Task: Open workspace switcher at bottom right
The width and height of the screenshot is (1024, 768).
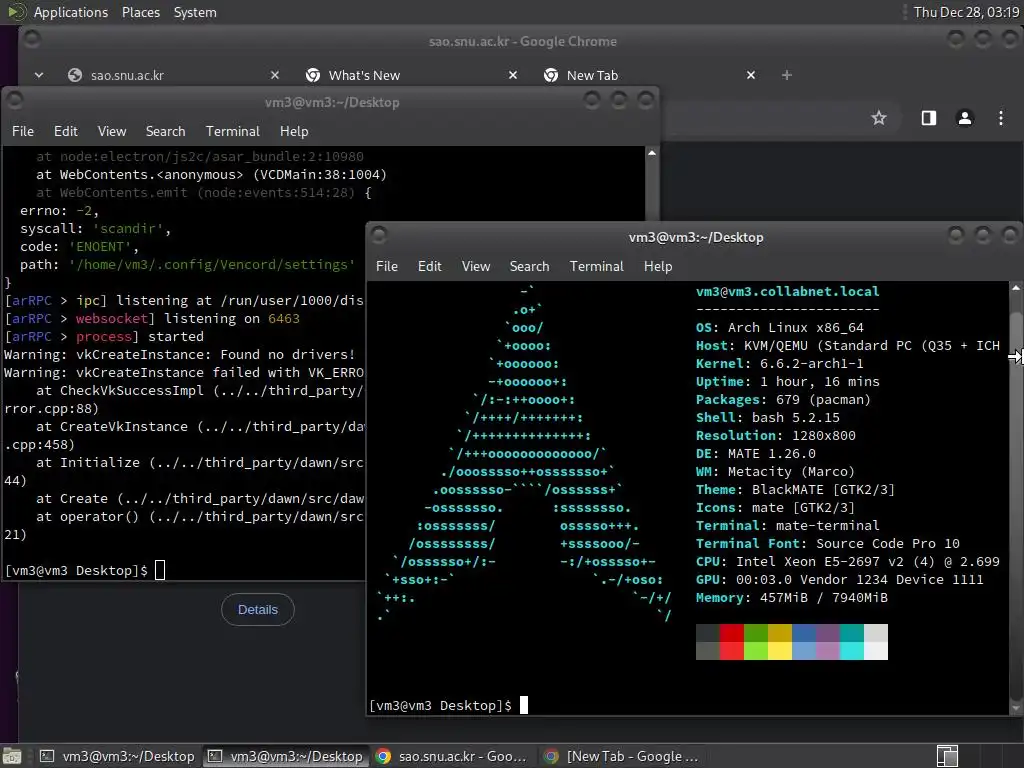Action: 947,756
